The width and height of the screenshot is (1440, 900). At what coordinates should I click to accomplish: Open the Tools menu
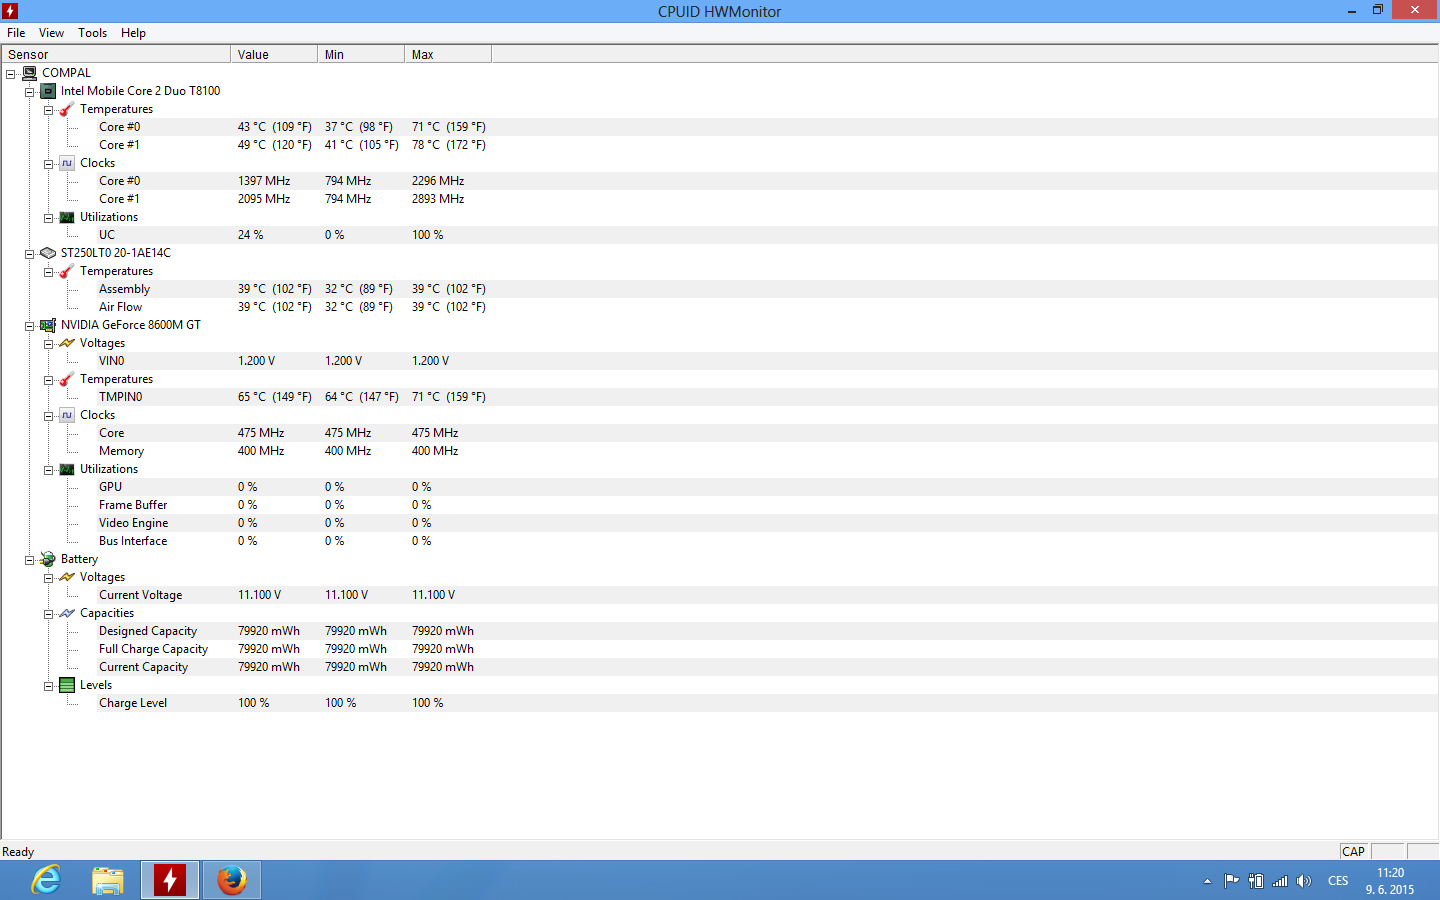tap(93, 33)
